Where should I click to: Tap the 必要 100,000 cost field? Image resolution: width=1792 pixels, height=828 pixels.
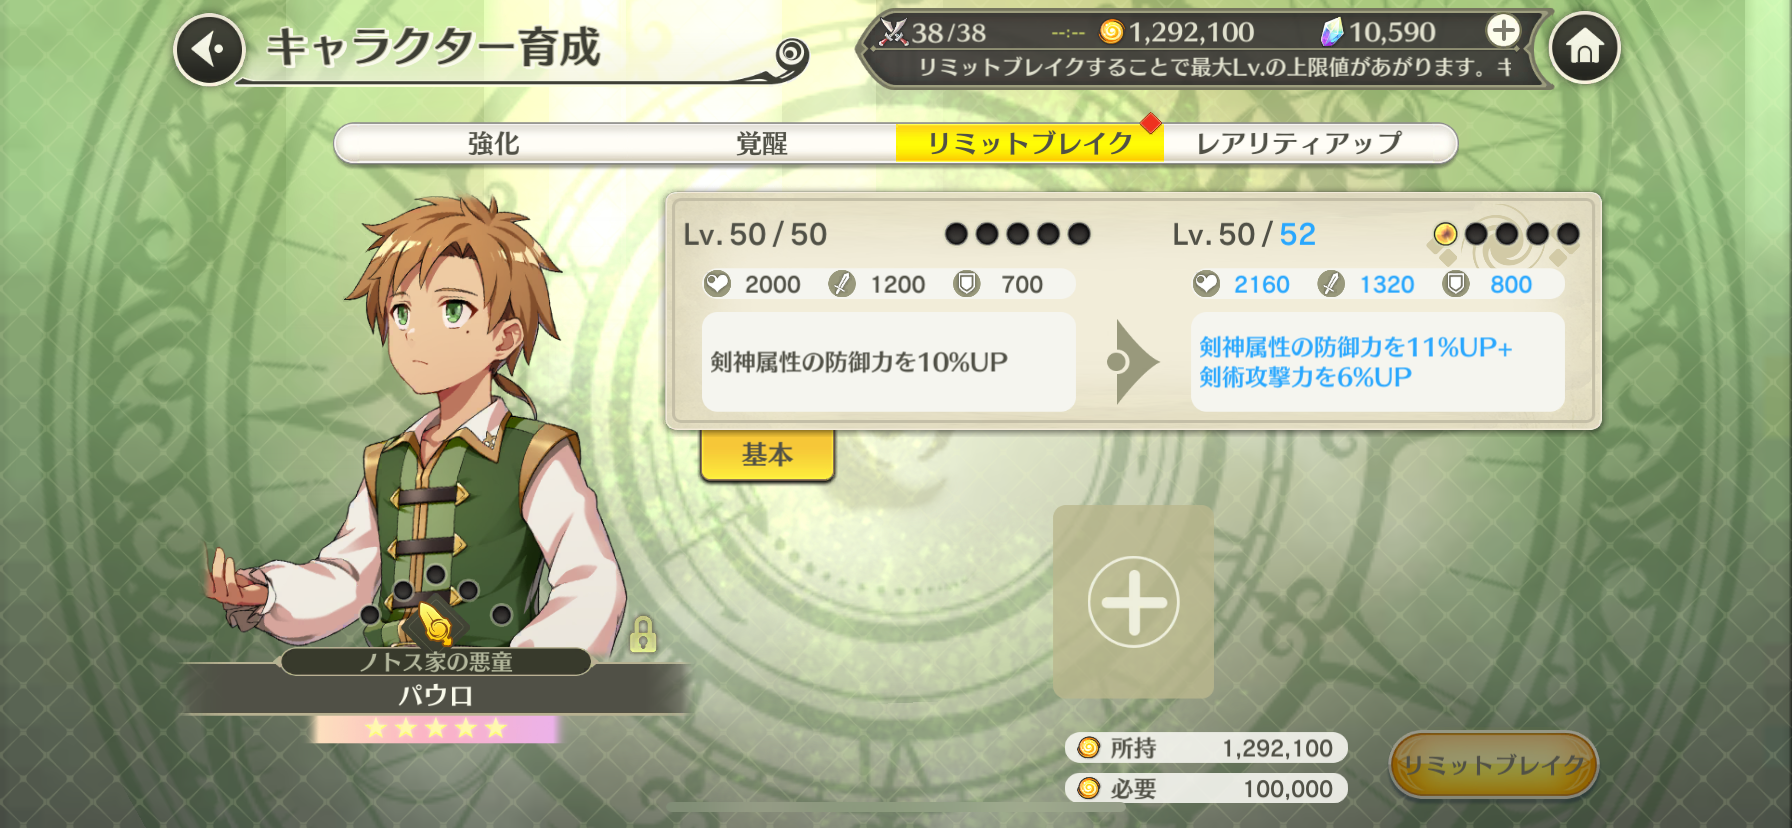pyautogui.click(x=1206, y=789)
